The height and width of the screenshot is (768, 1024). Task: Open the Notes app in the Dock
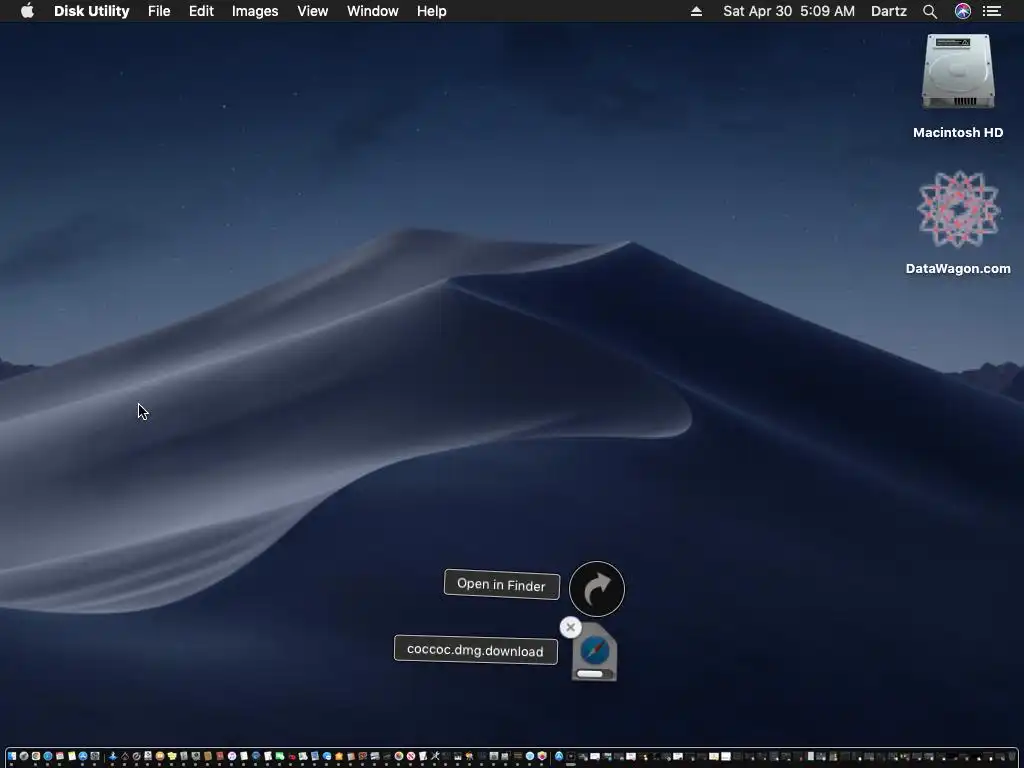coord(72,756)
